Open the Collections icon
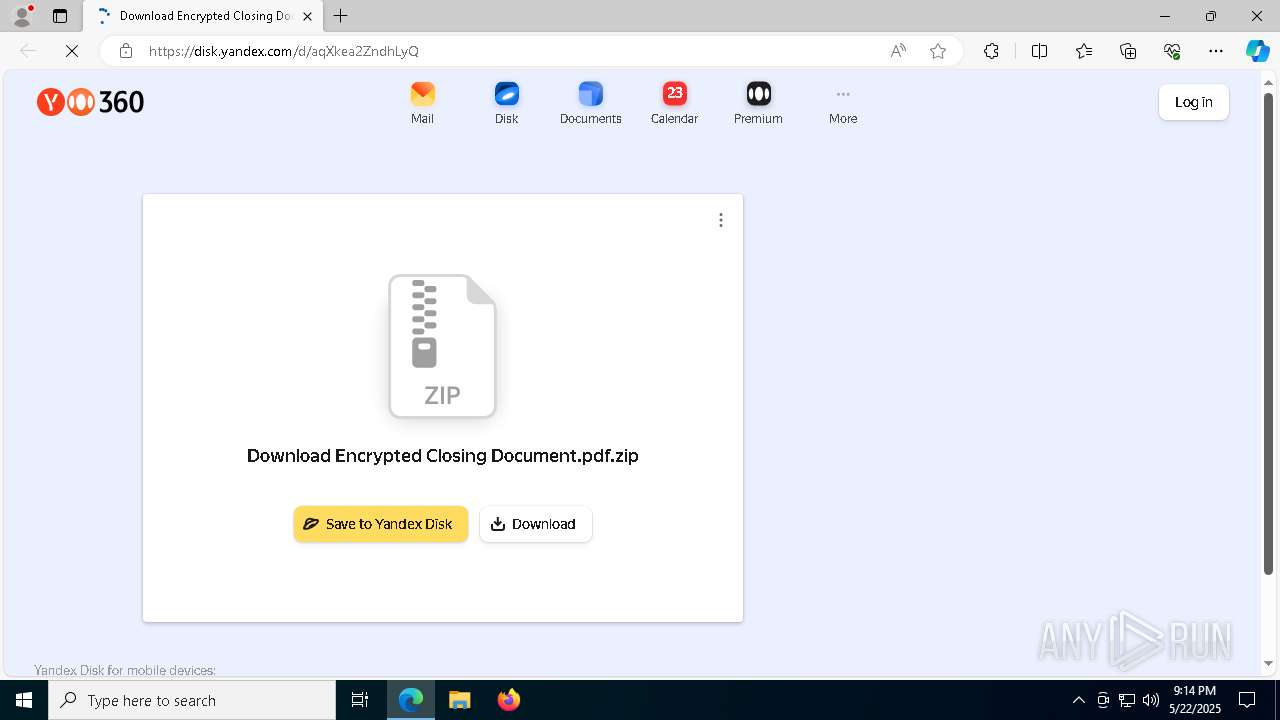The image size is (1280, 720). coord(1128,51)
